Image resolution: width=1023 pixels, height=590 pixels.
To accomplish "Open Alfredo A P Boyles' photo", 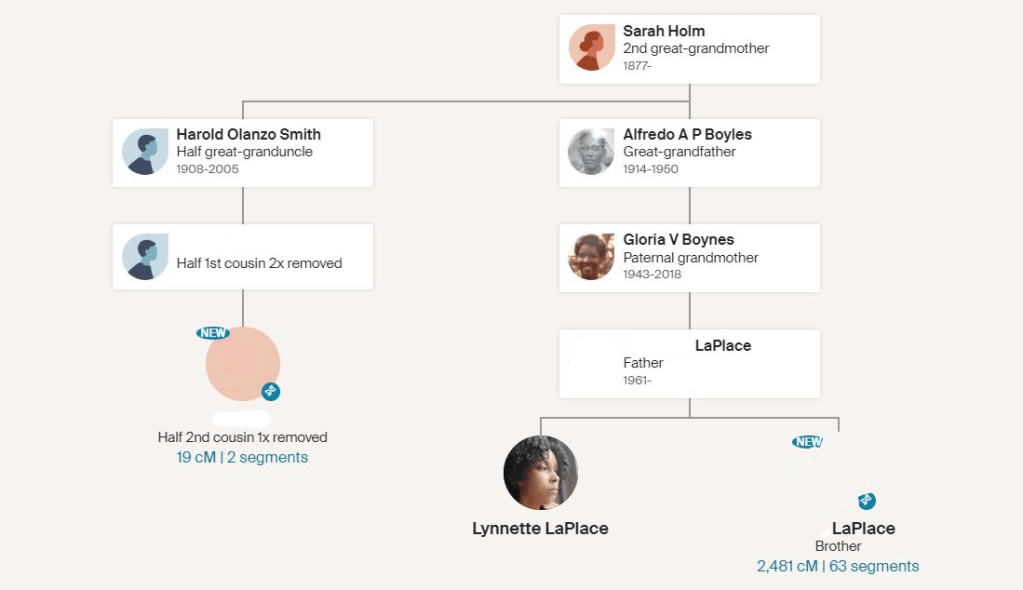I will click(x=591, y=152).
